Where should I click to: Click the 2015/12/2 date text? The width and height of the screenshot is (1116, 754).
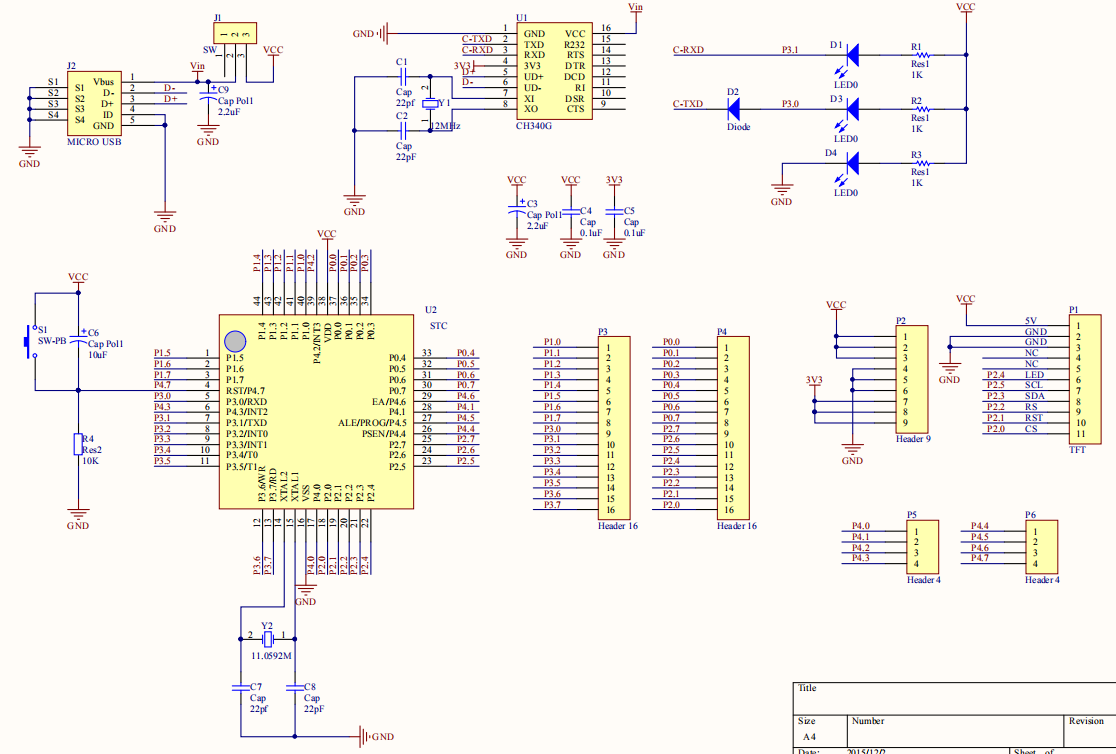pos(866,751)
